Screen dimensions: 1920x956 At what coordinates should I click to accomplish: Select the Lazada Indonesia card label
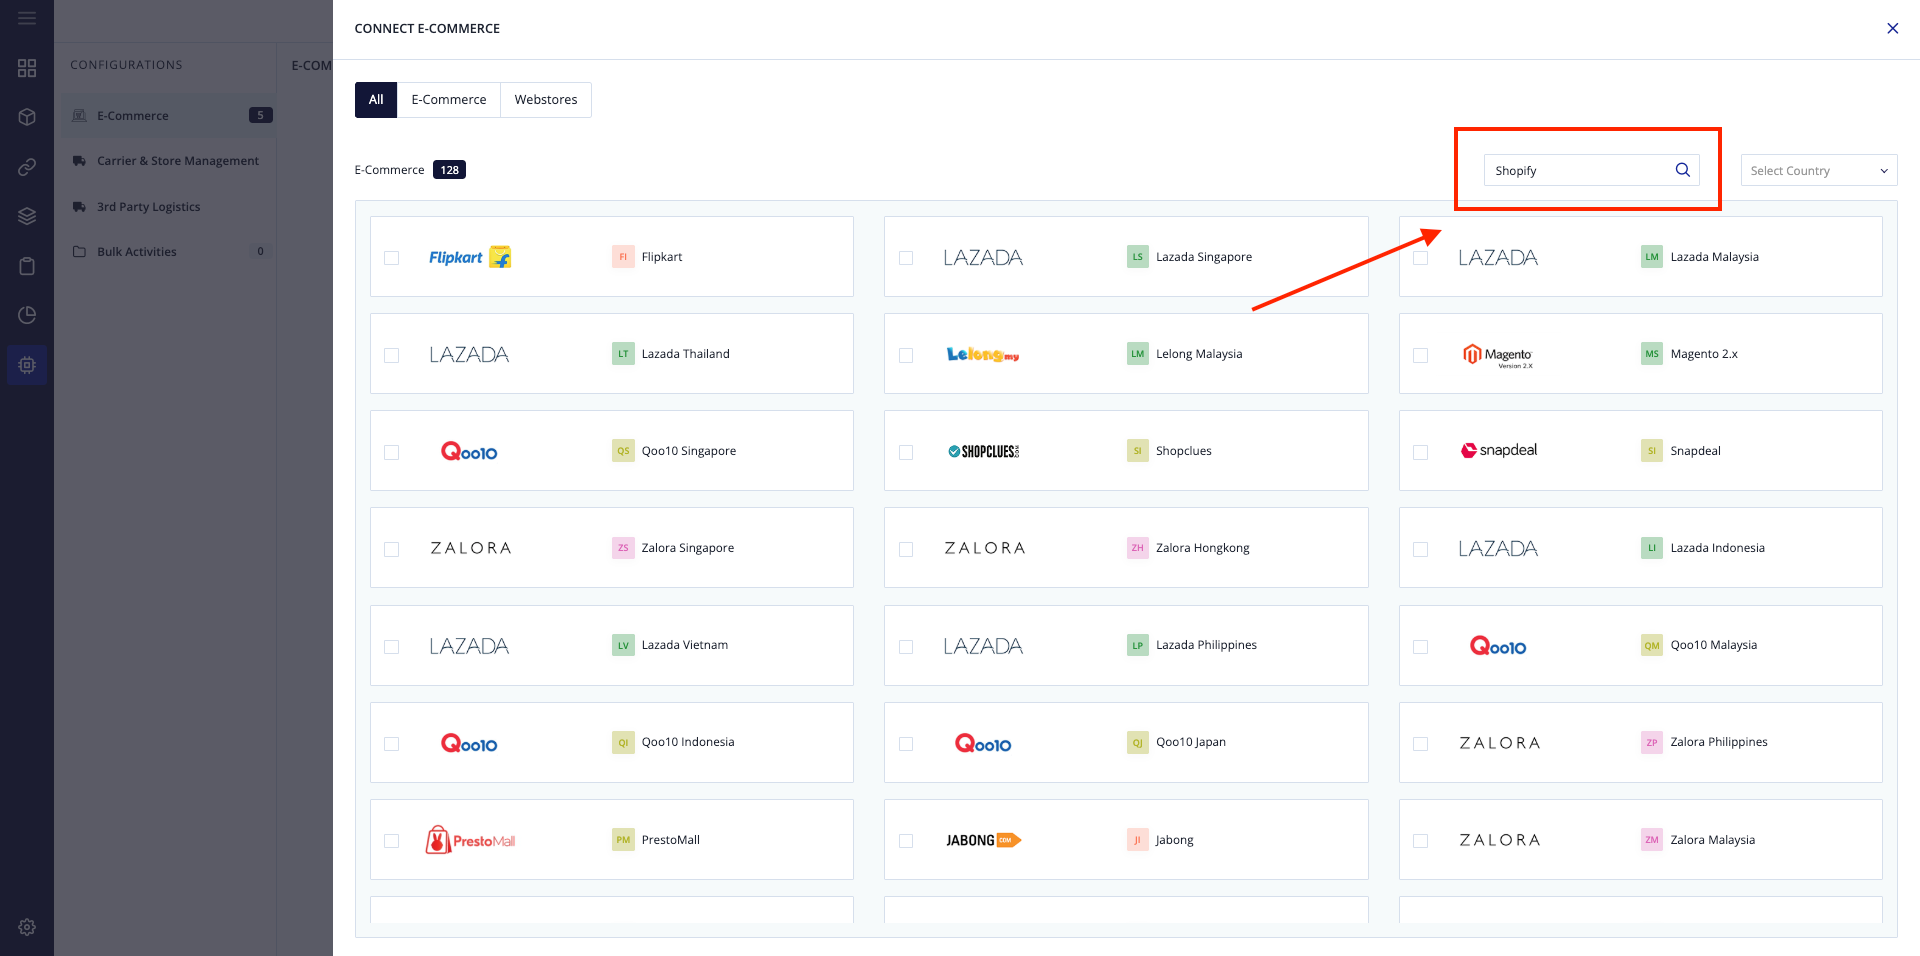(1717, 548)
